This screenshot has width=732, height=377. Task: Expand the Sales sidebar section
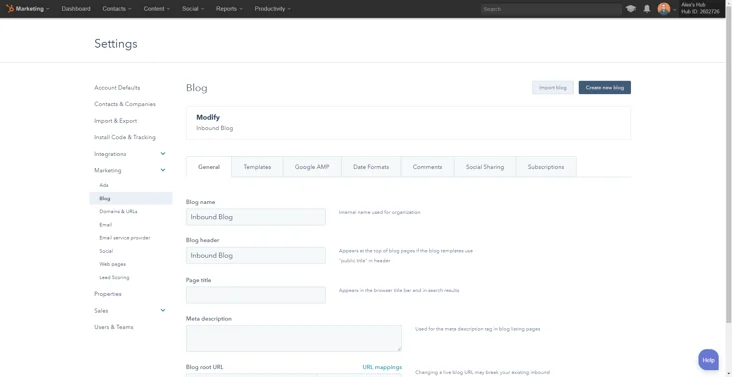(163, 310)
